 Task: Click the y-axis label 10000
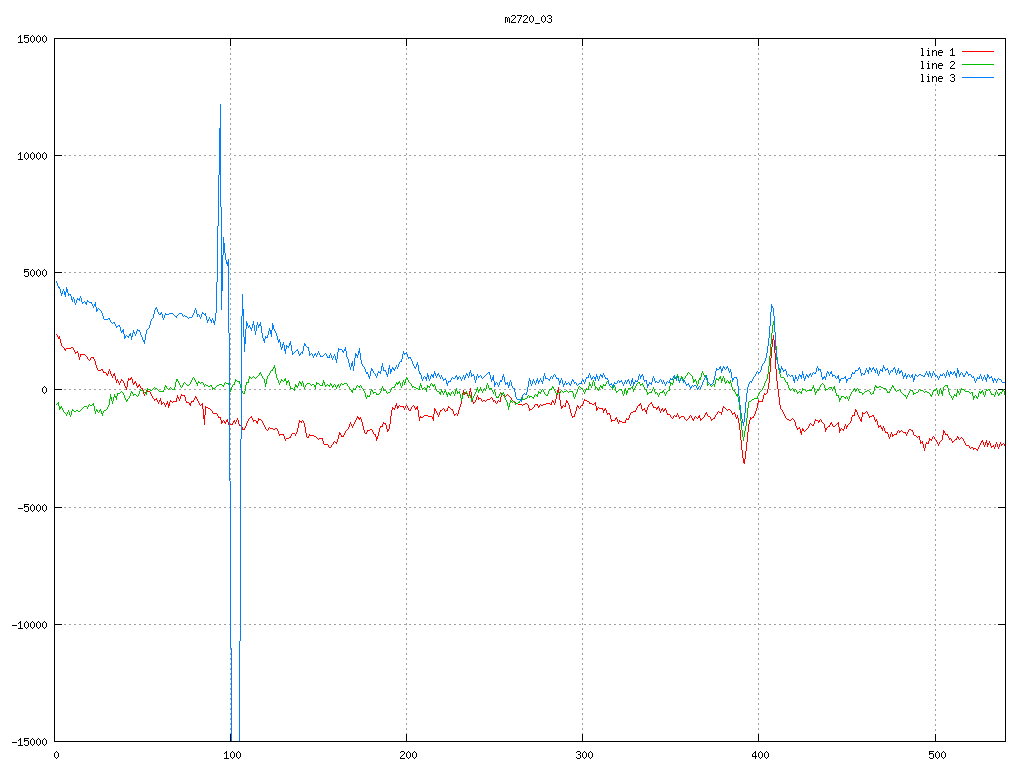[33, 156]
